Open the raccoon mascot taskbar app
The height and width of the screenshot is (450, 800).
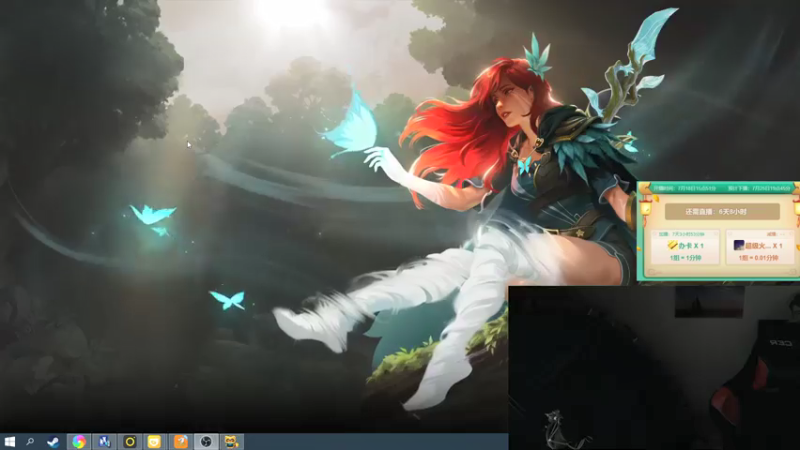(x=231, y=442)
